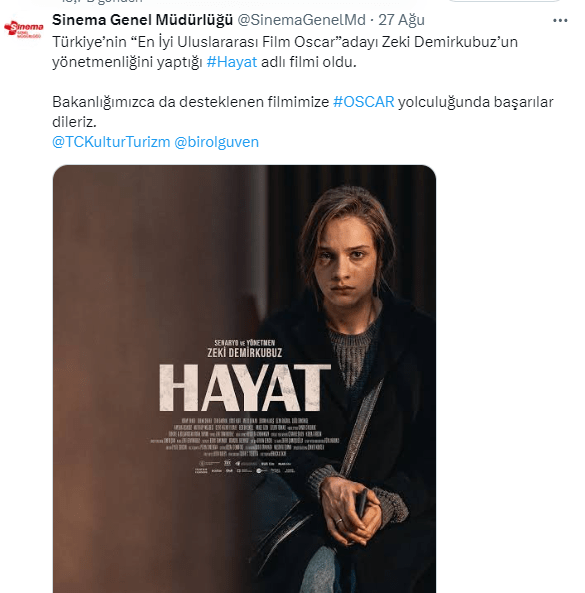
Task: Click the sponsor logos row on poster
Action: pyautogui.click(x=245, y=467)
